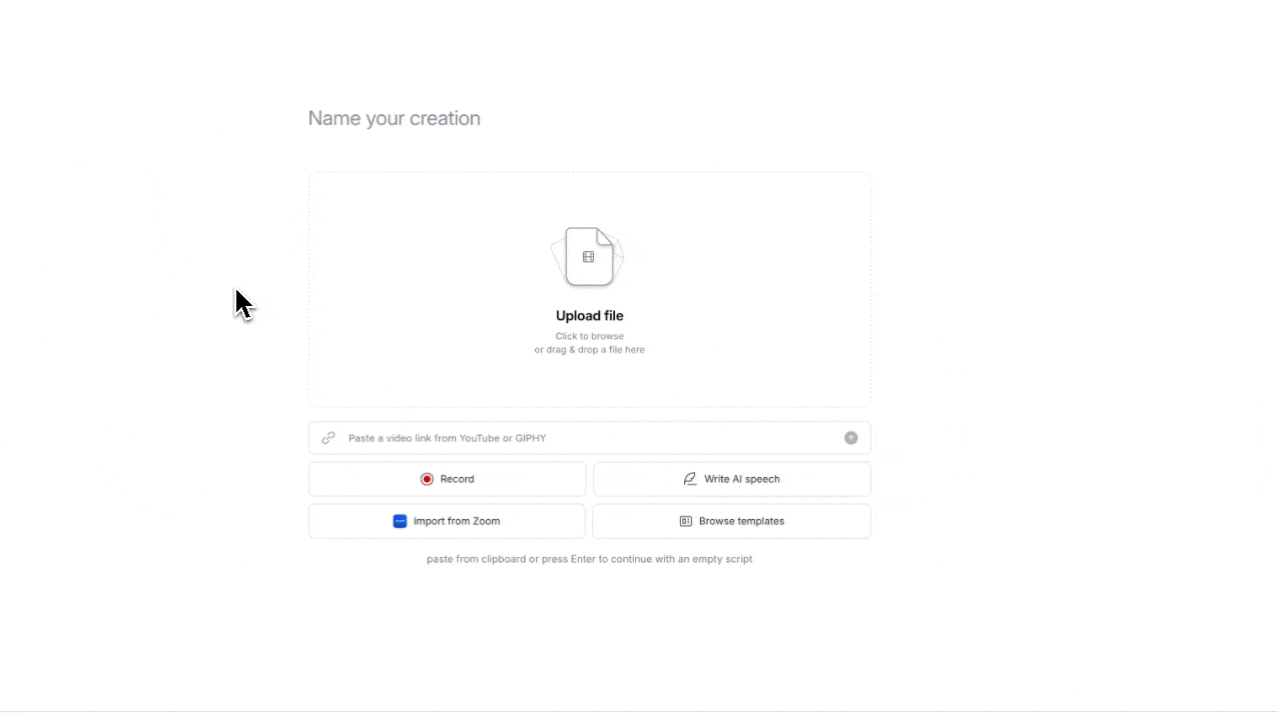Click the "paste from clipboard or press Enter" hint
Screen dimensions: 1278x718
(x=589, y=559)
